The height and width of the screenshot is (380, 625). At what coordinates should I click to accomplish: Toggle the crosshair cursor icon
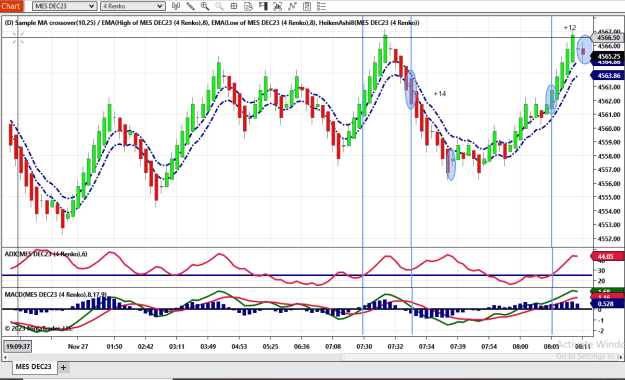234,6
